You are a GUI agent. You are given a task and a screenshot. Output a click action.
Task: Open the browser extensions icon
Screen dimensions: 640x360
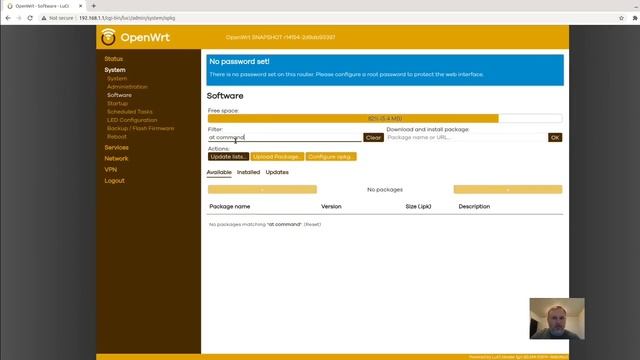[635, 18]
